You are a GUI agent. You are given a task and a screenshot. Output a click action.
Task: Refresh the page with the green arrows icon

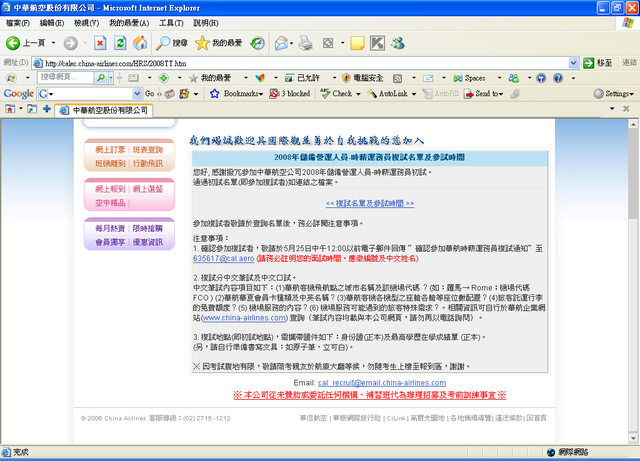120,43
